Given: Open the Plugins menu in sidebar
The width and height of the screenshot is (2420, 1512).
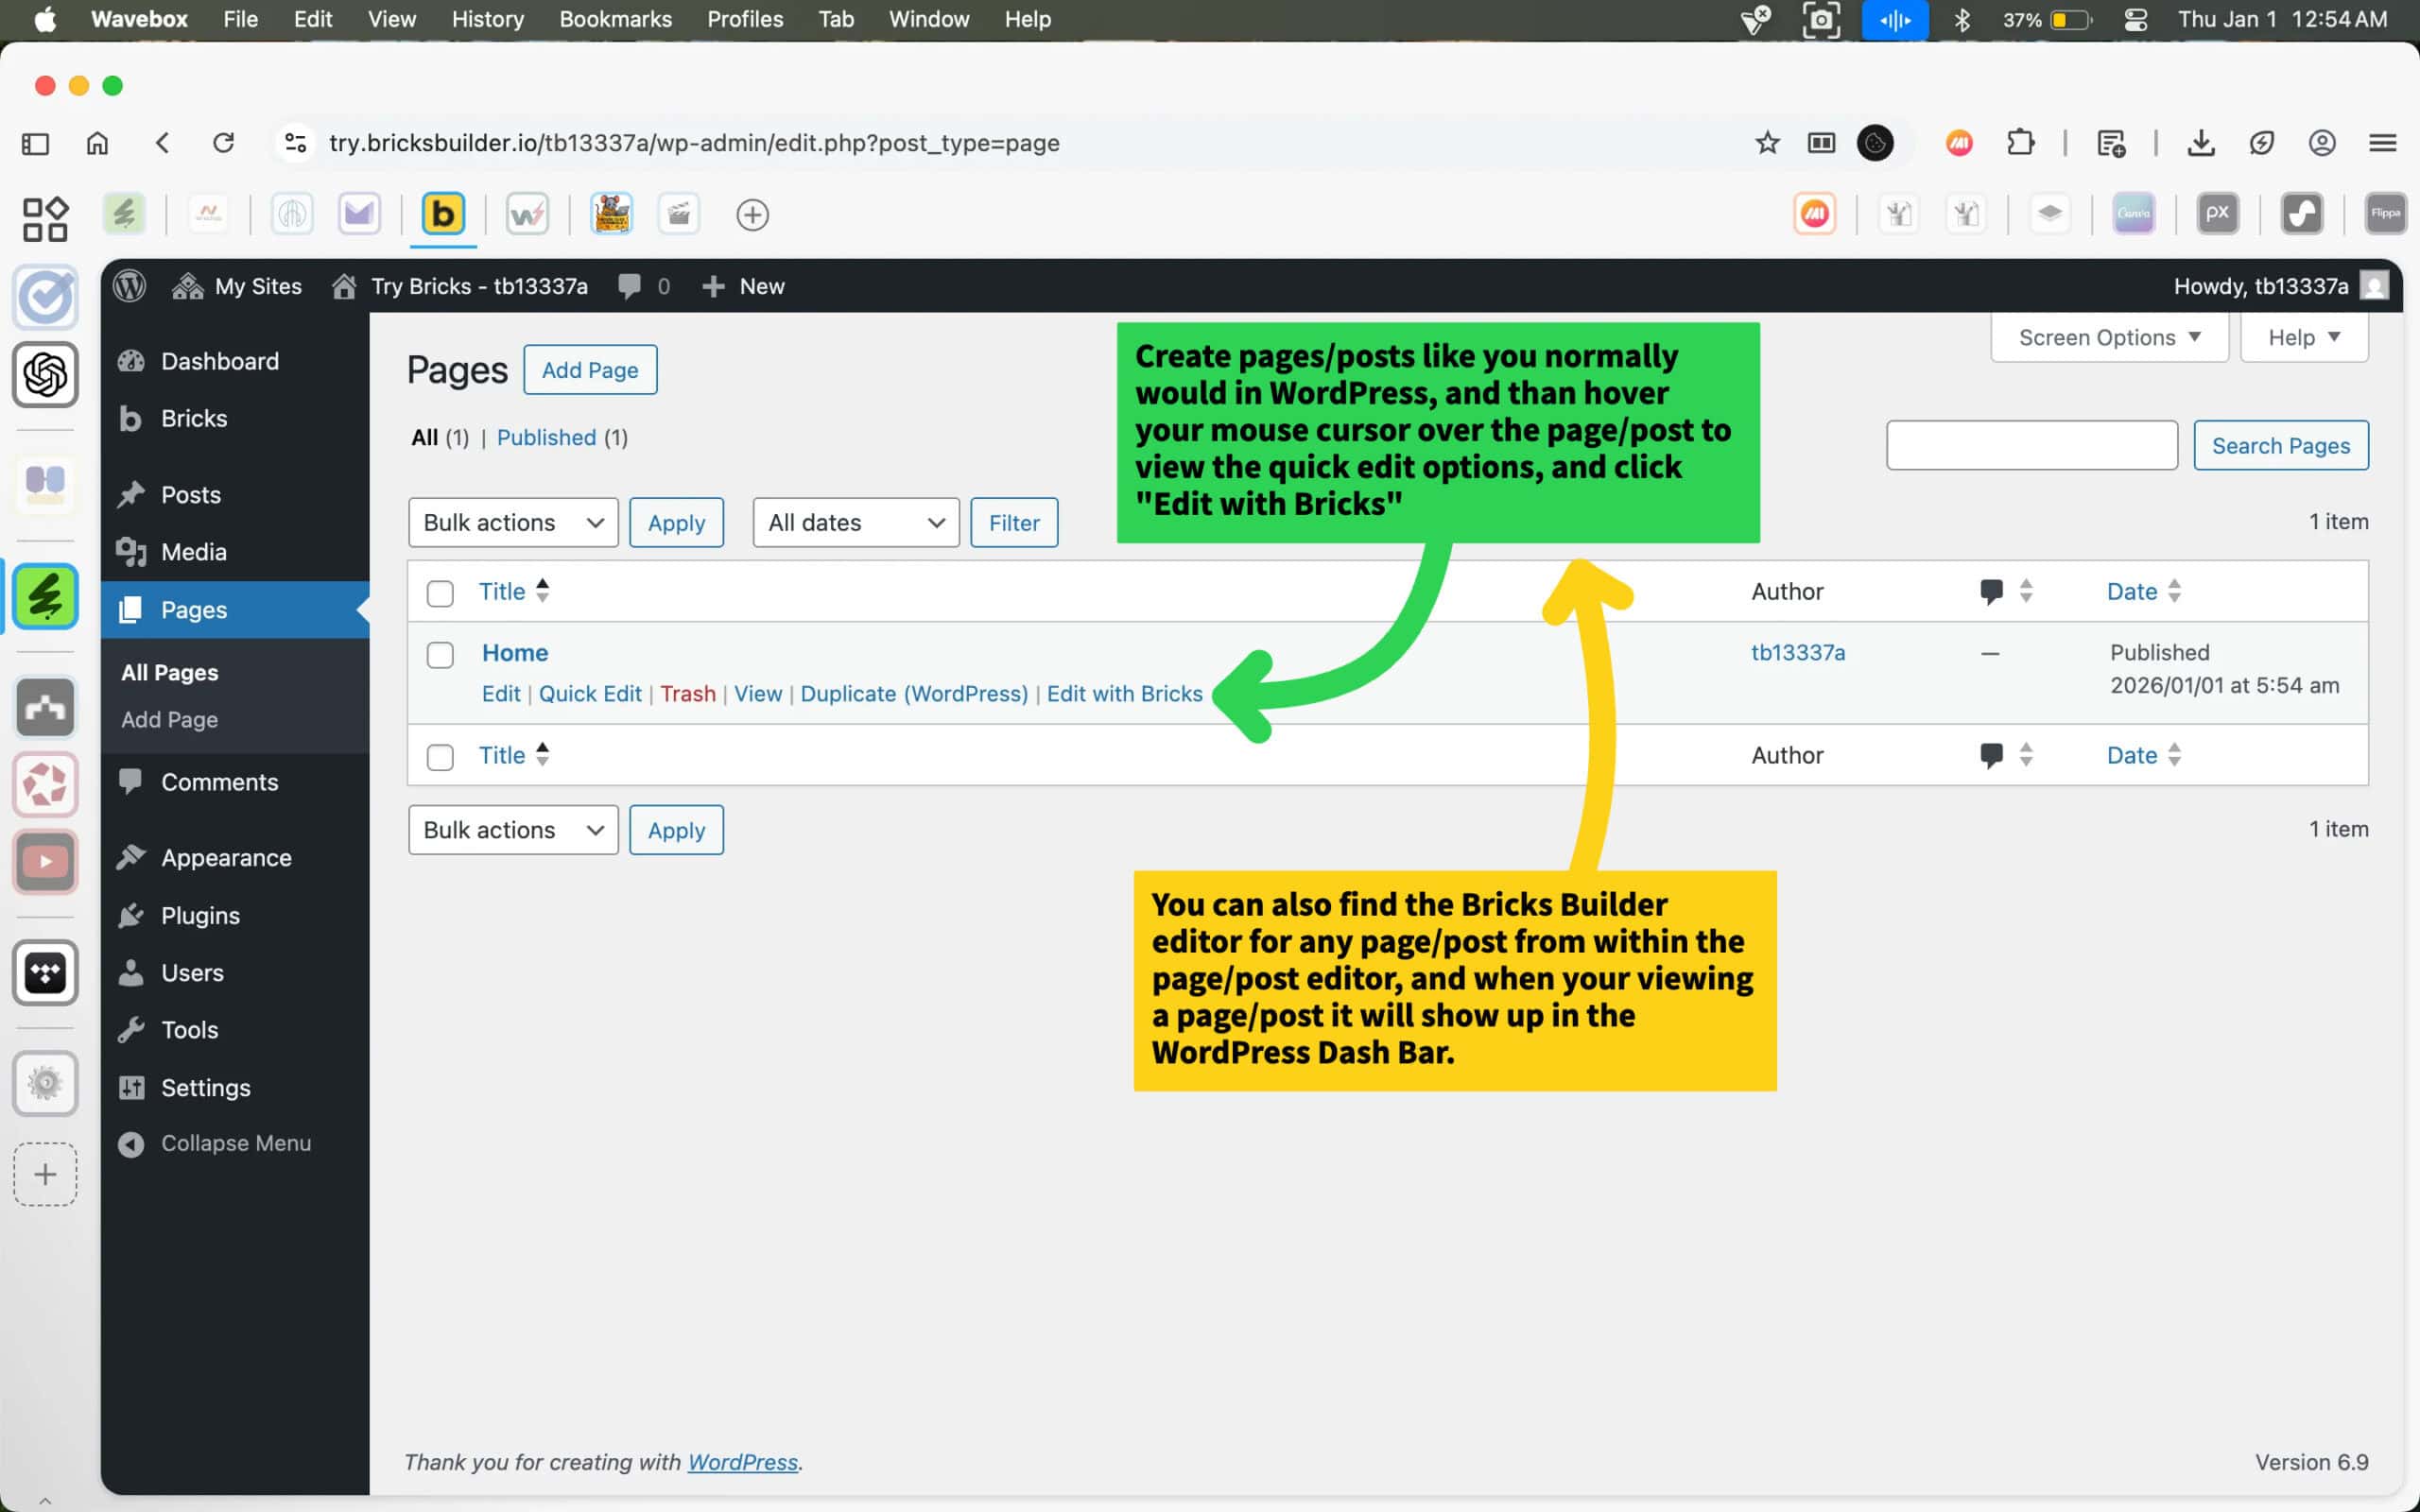Looking at the screenshot, I should click(x=200, y=915).
